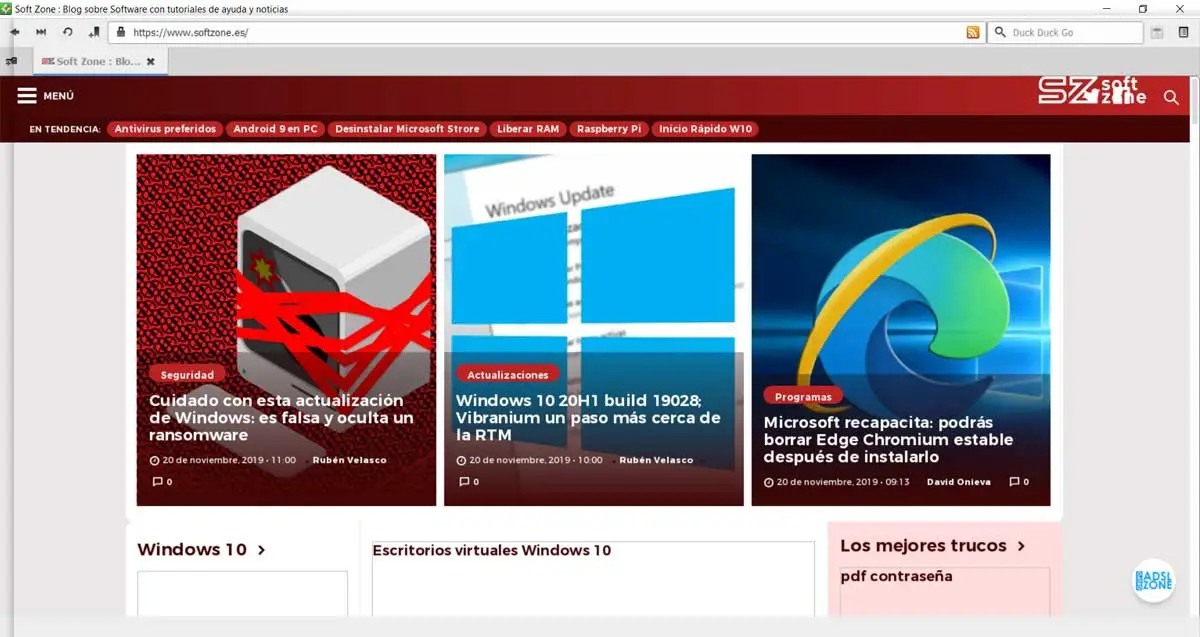Click the pinned tabs icon left of tab bar

click(11, 61)
